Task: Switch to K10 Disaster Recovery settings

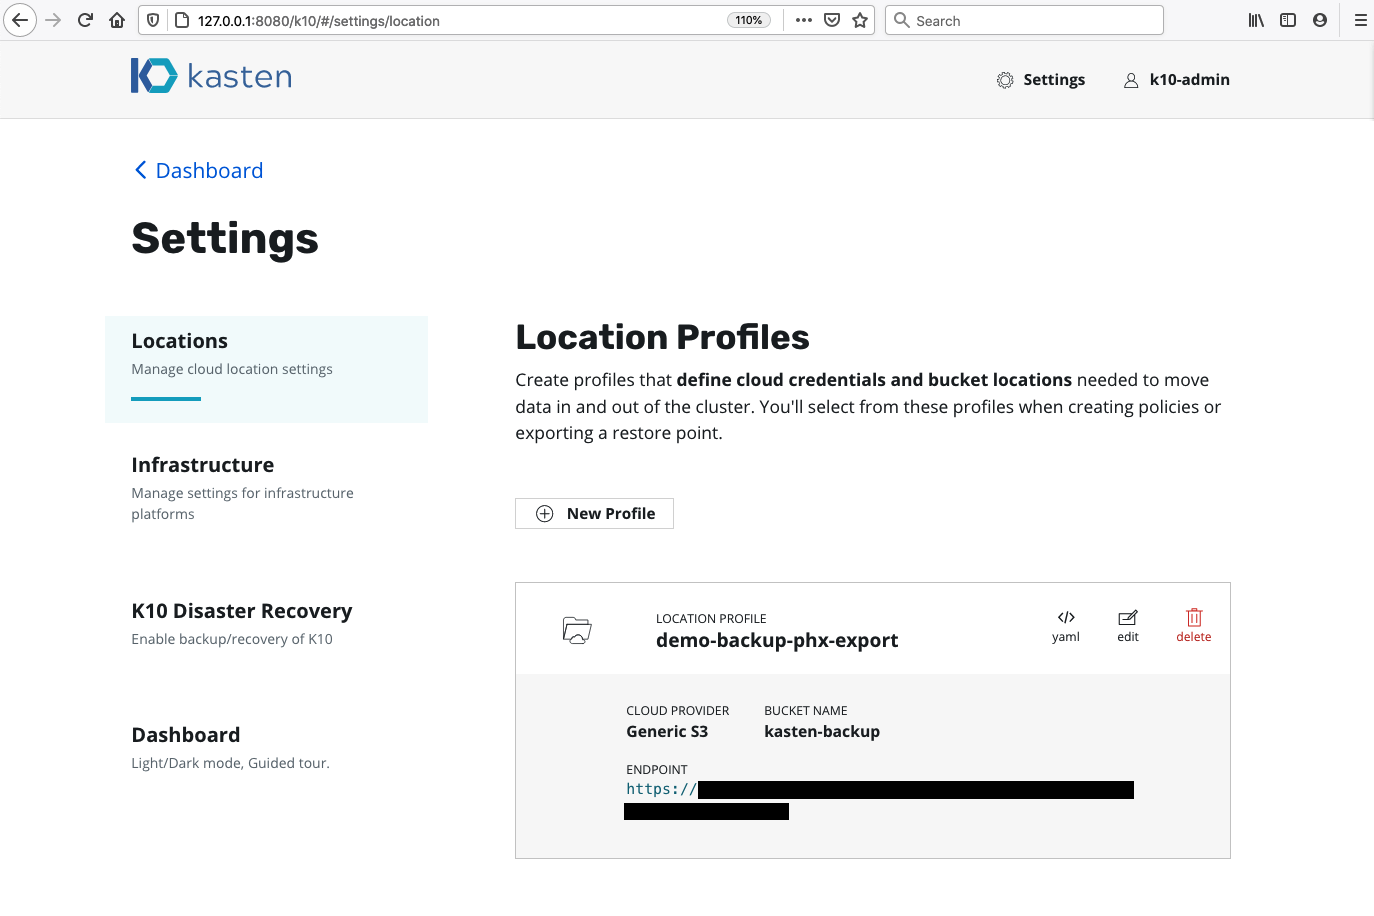Action: [242, 610]
